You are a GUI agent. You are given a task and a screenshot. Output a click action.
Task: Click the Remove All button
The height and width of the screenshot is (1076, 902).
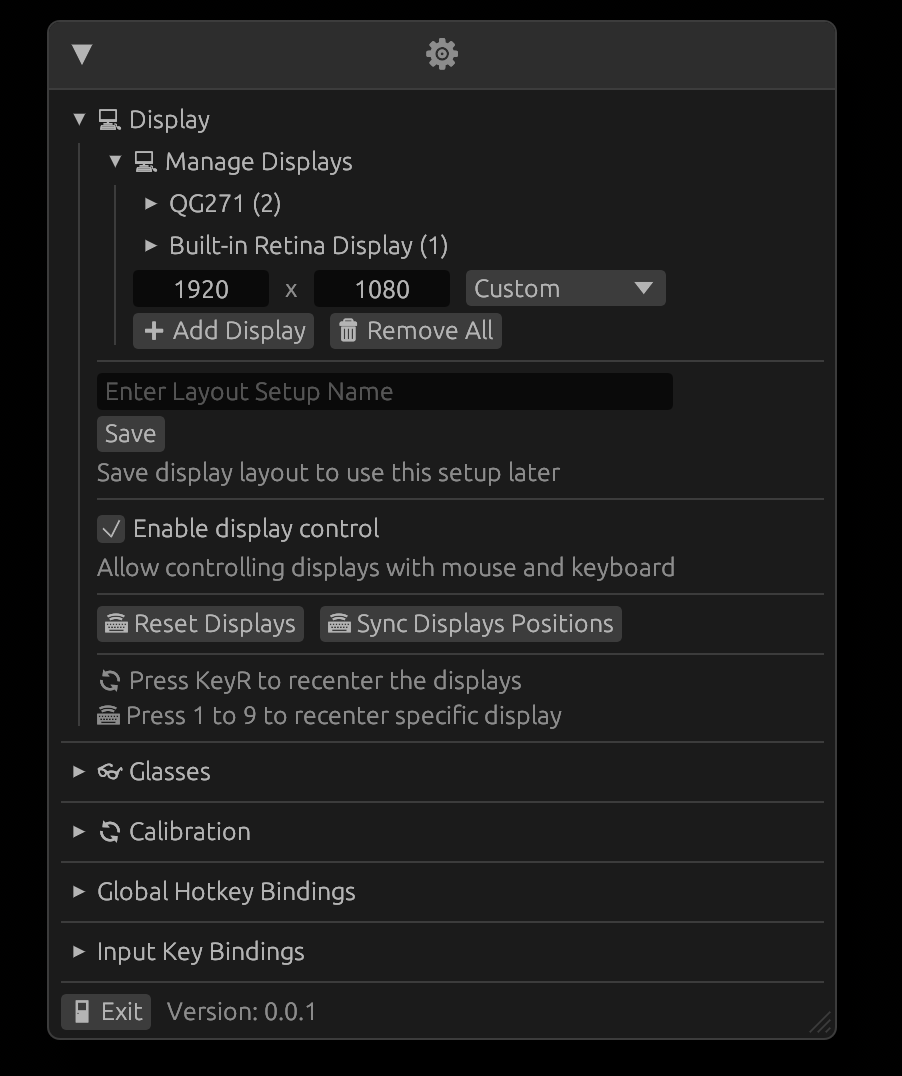(x=416, y=331)
